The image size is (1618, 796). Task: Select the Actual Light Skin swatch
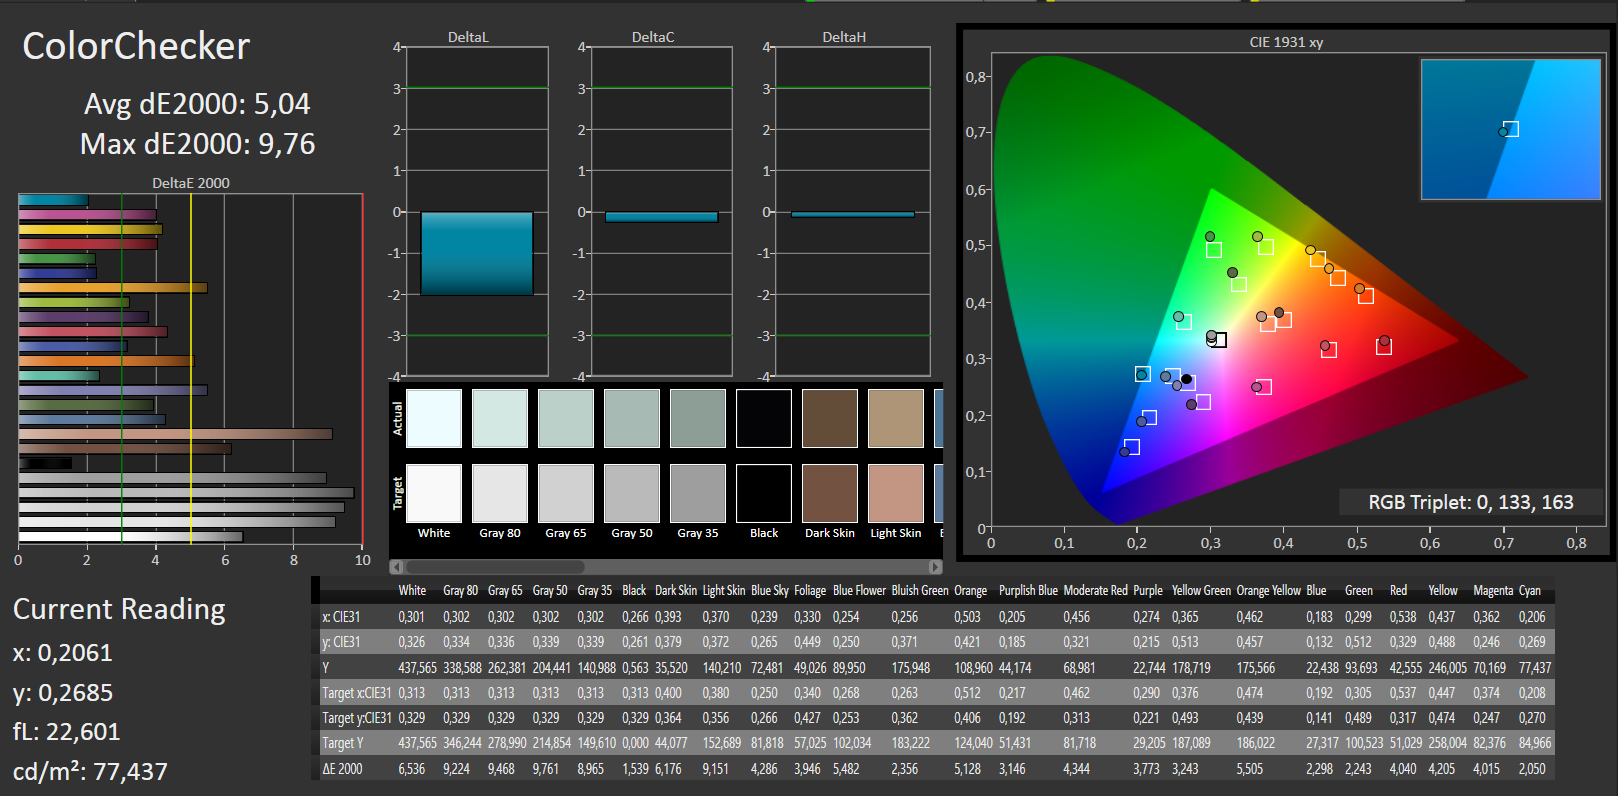click(x=896, y=418)
